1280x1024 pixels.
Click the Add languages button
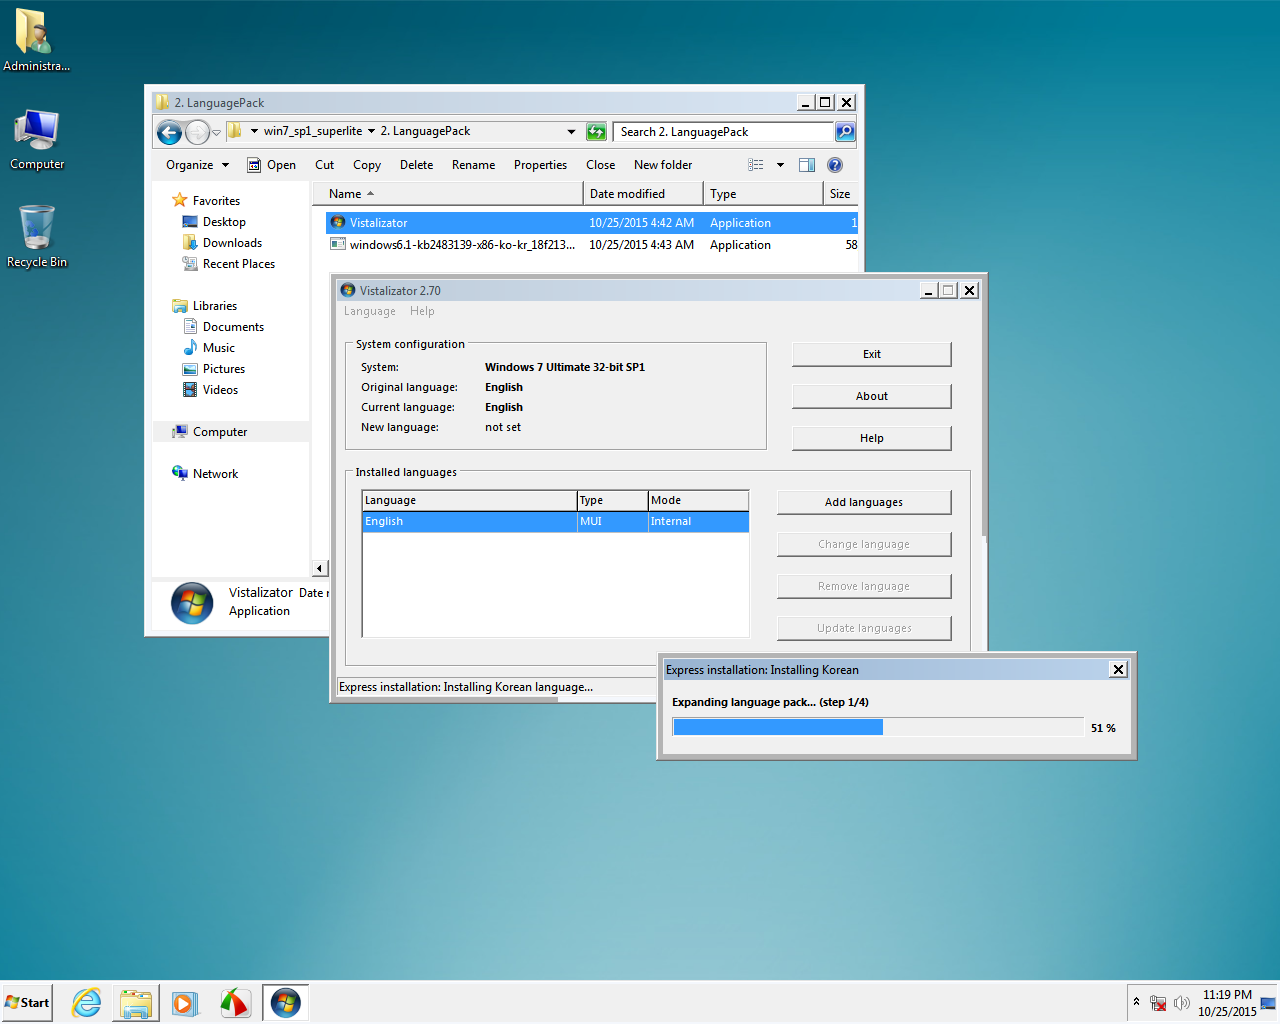[x=864, y=502]
